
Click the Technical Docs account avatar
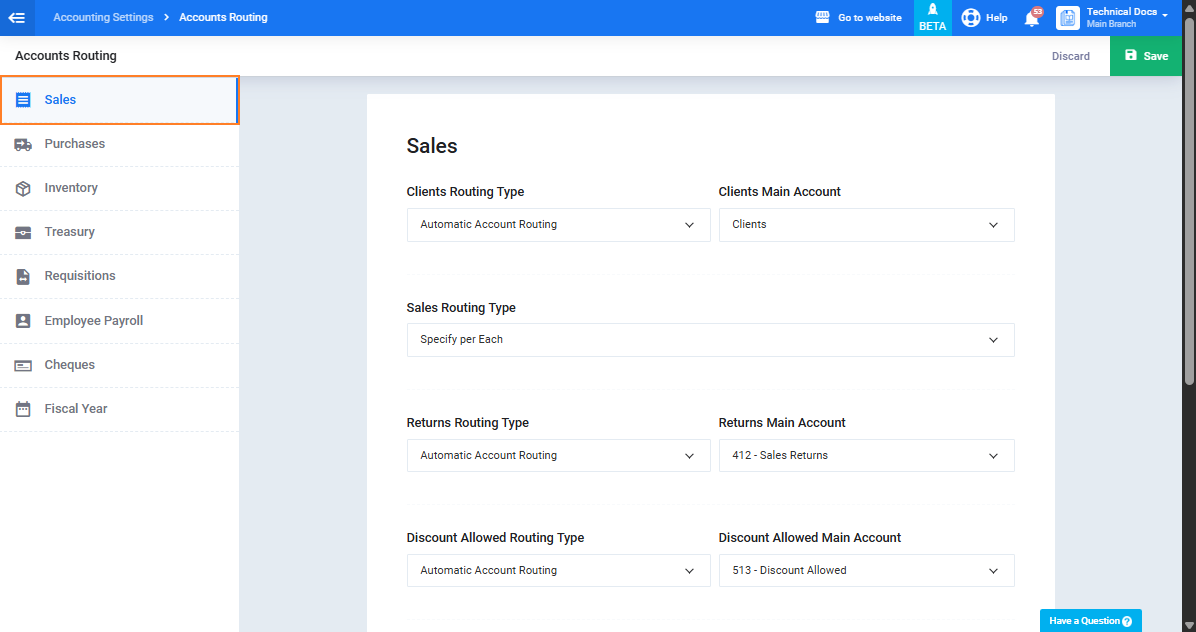pyautogui.click(x=1068, y=18)
